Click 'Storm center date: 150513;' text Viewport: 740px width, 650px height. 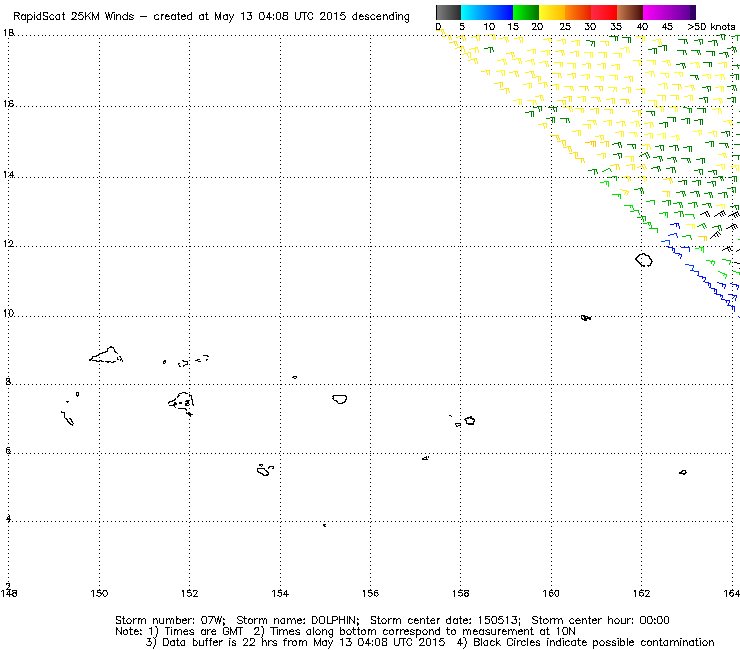[x=445, y=620]
